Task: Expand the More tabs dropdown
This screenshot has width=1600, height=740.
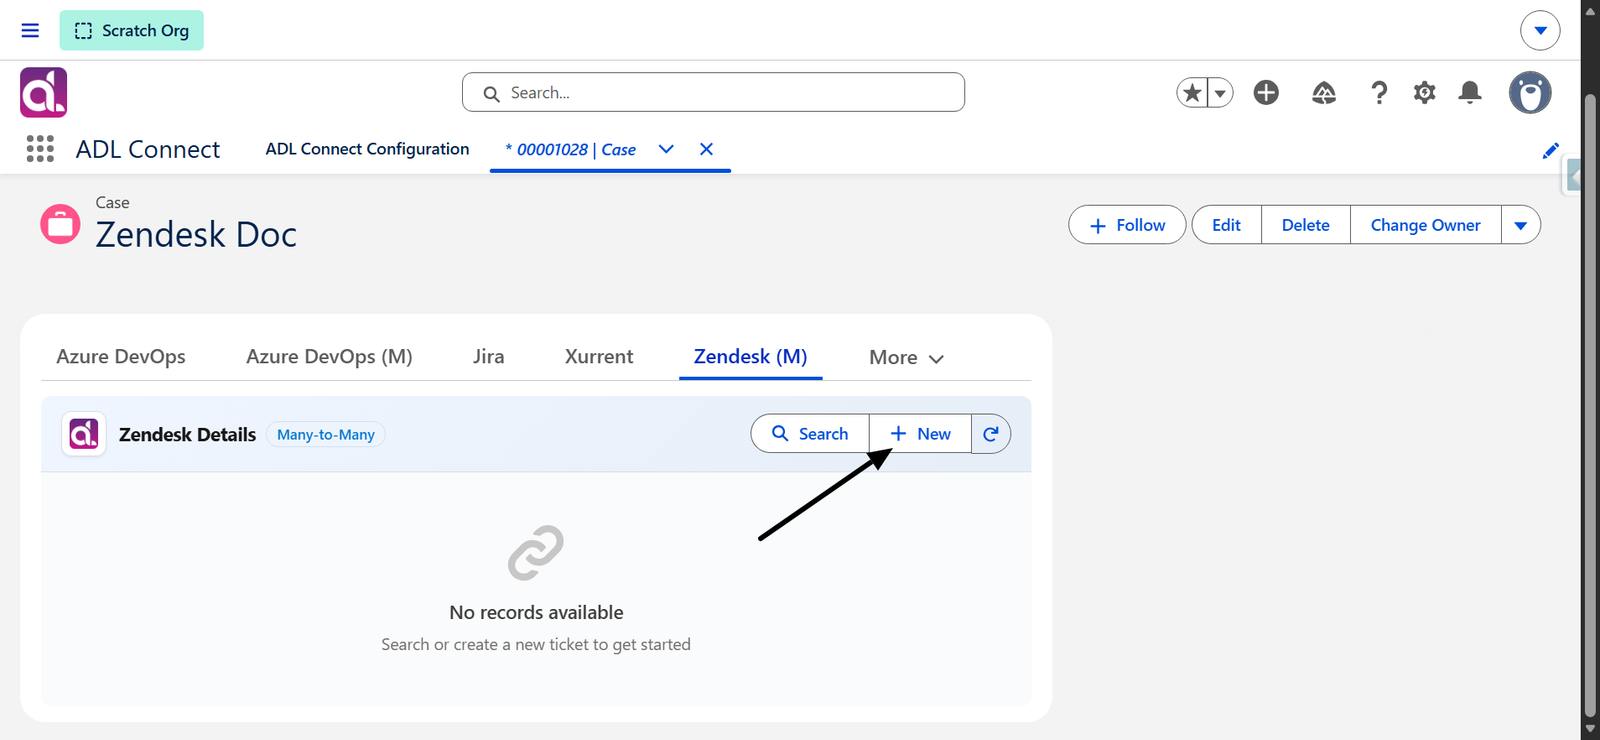Action: pos(906,358)
